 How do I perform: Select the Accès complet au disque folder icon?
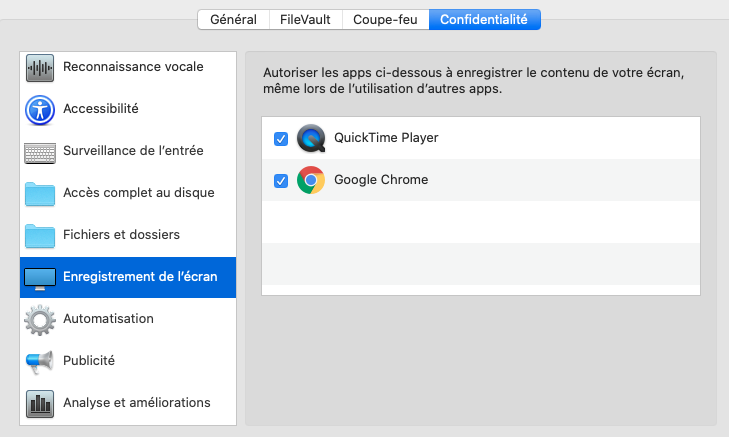coord(40,194)
